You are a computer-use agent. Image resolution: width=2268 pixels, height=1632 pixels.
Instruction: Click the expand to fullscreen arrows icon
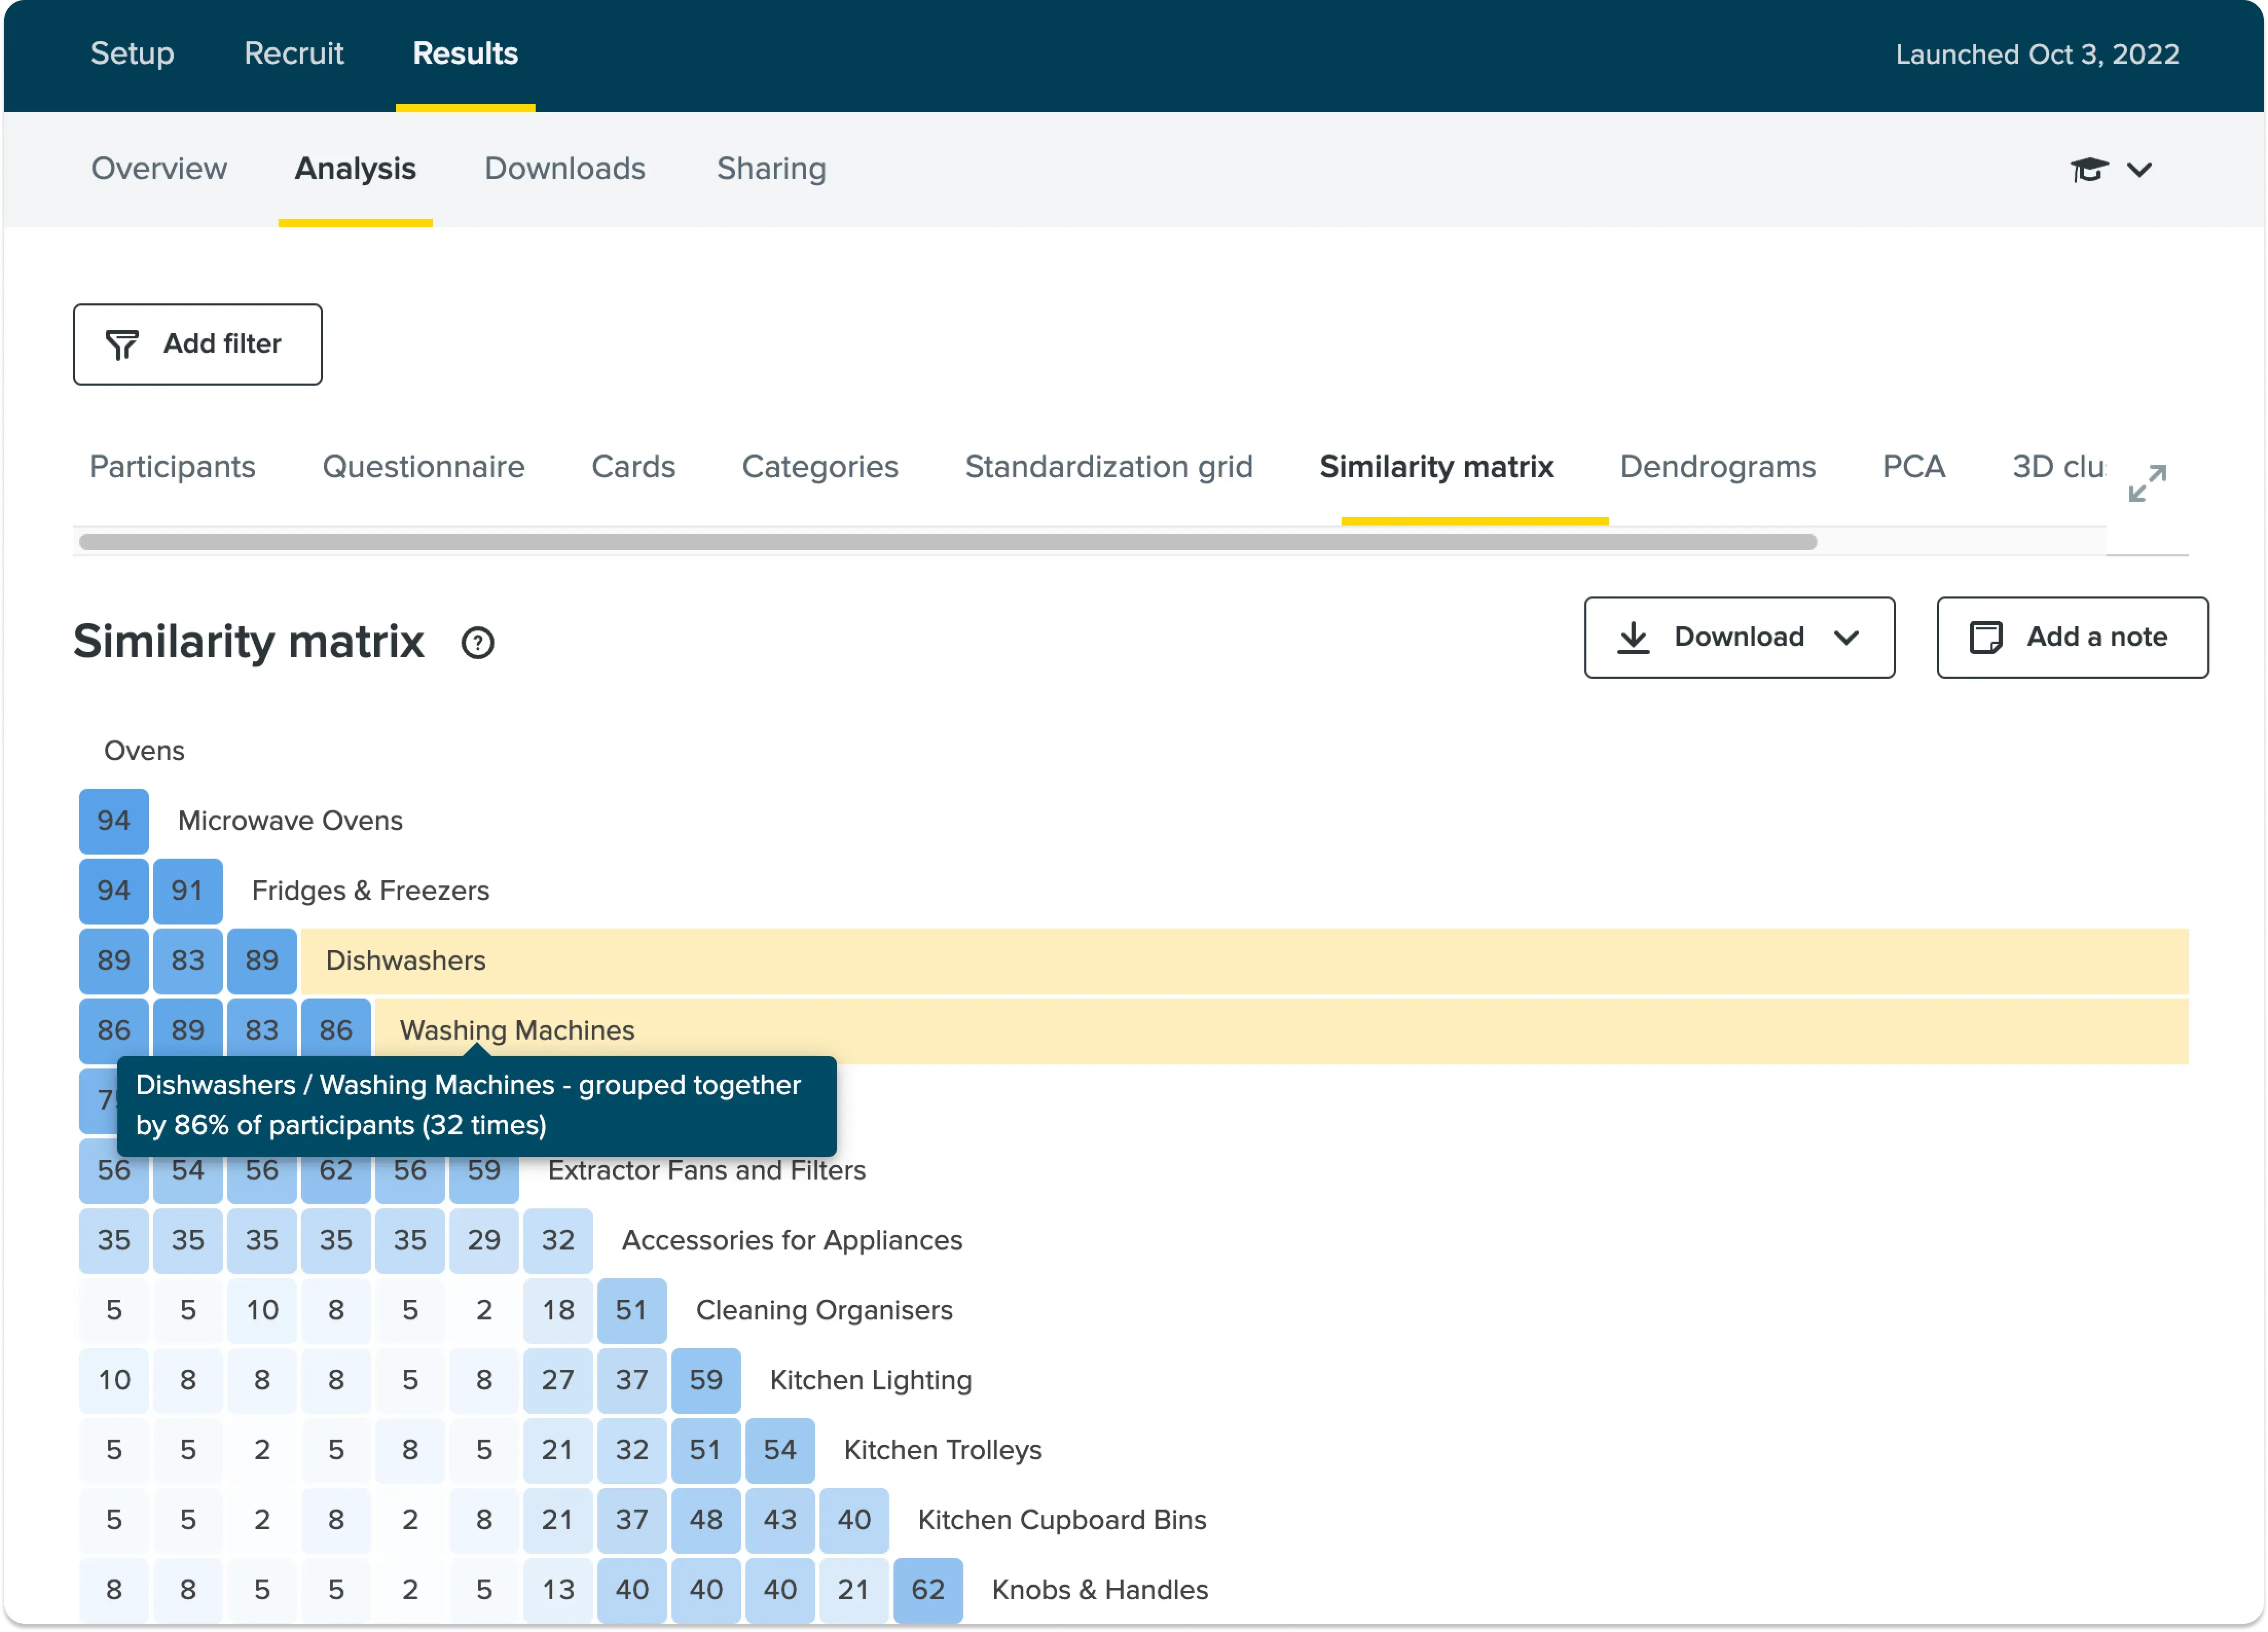click(x=2147, y=484)
